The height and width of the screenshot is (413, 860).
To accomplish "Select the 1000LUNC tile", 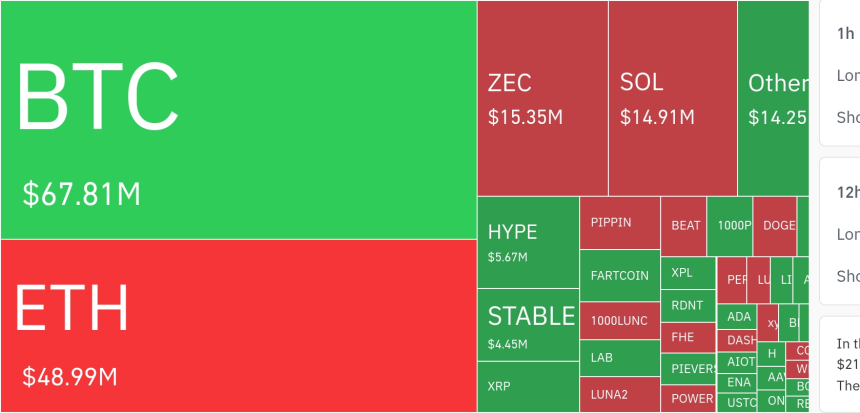I will (x=620, y=321).
